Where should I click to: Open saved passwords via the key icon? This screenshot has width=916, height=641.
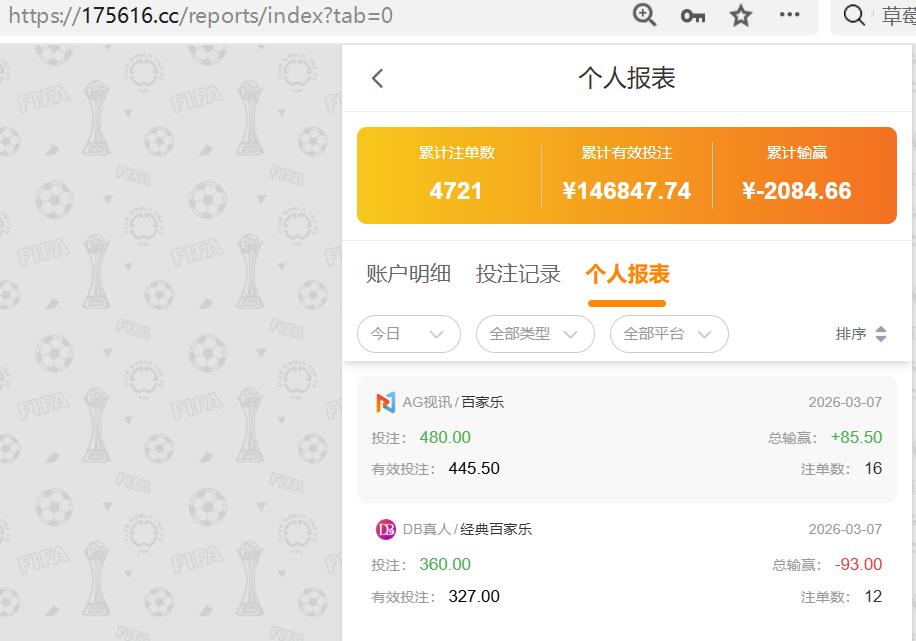pos(693,16)
